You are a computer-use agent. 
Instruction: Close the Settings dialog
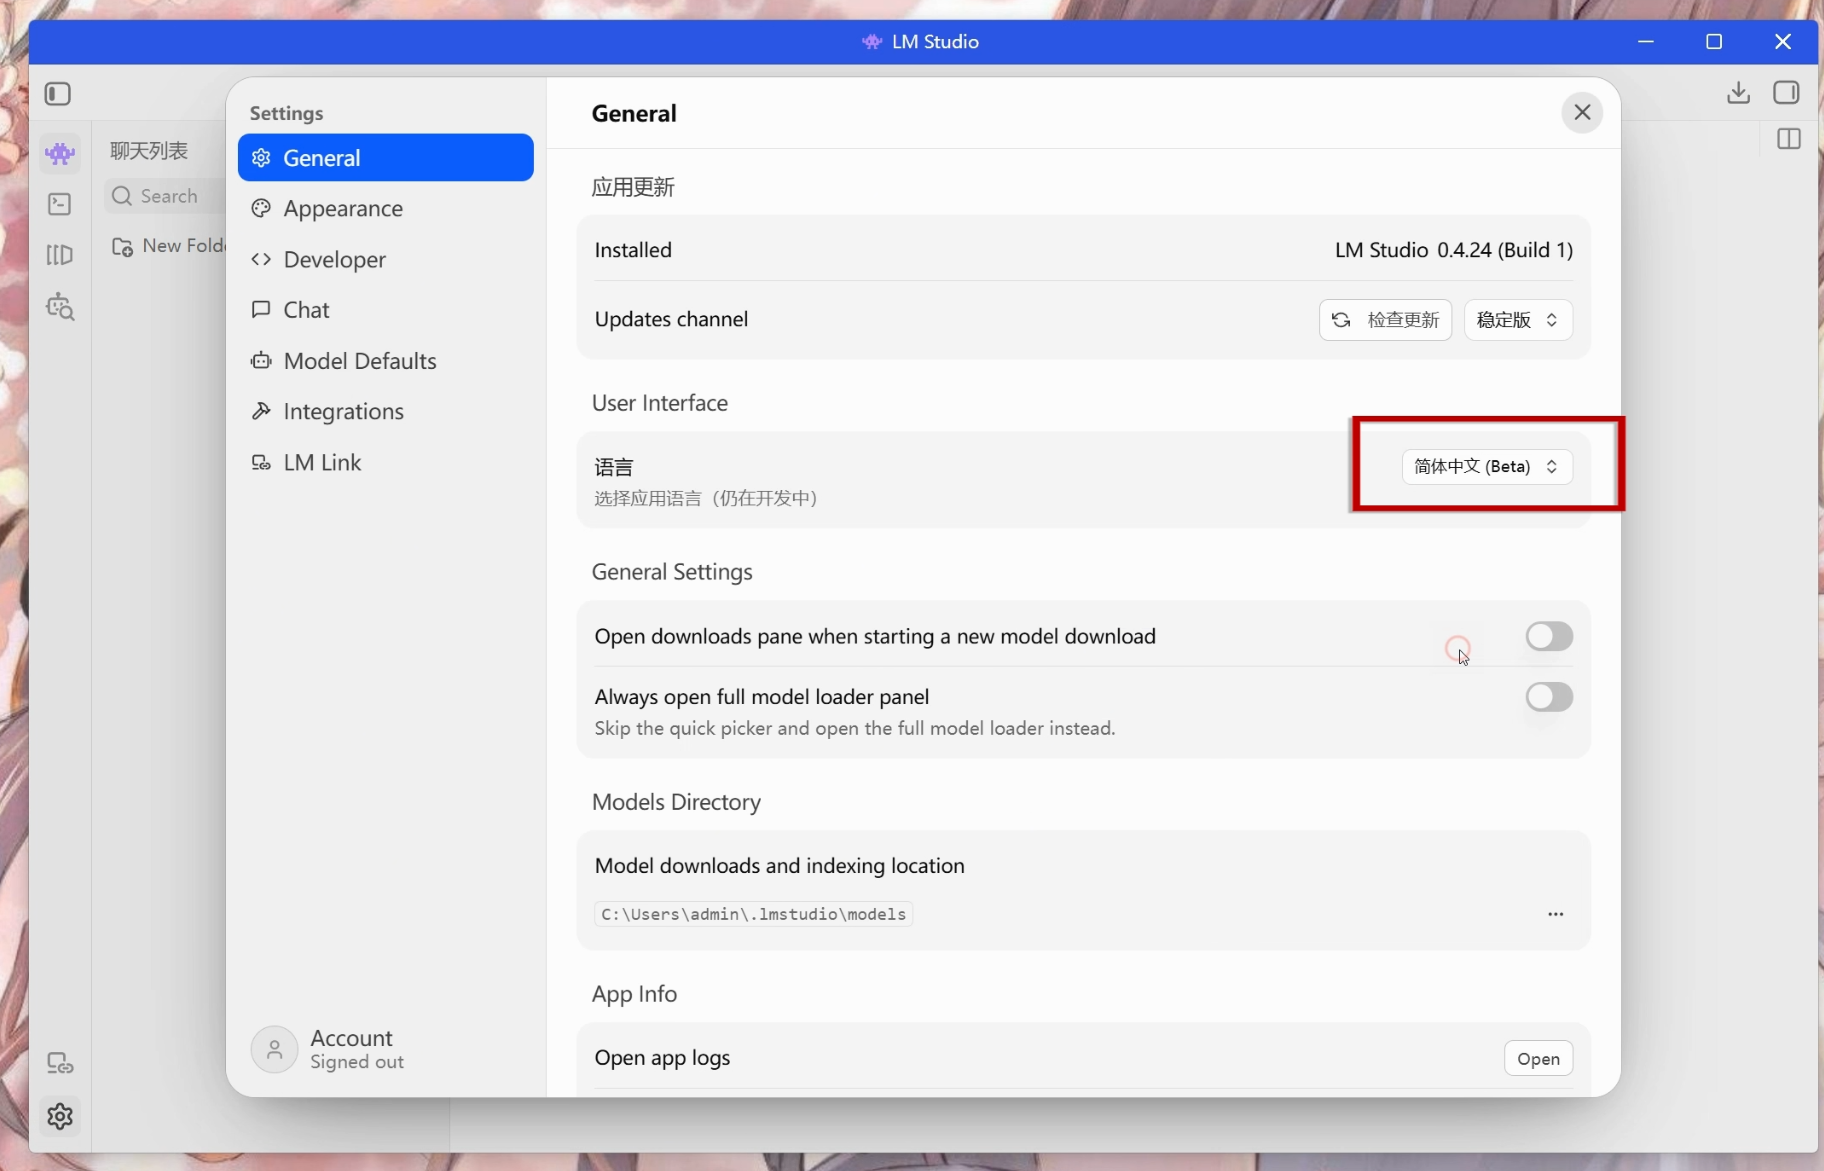pos(1582,112)
